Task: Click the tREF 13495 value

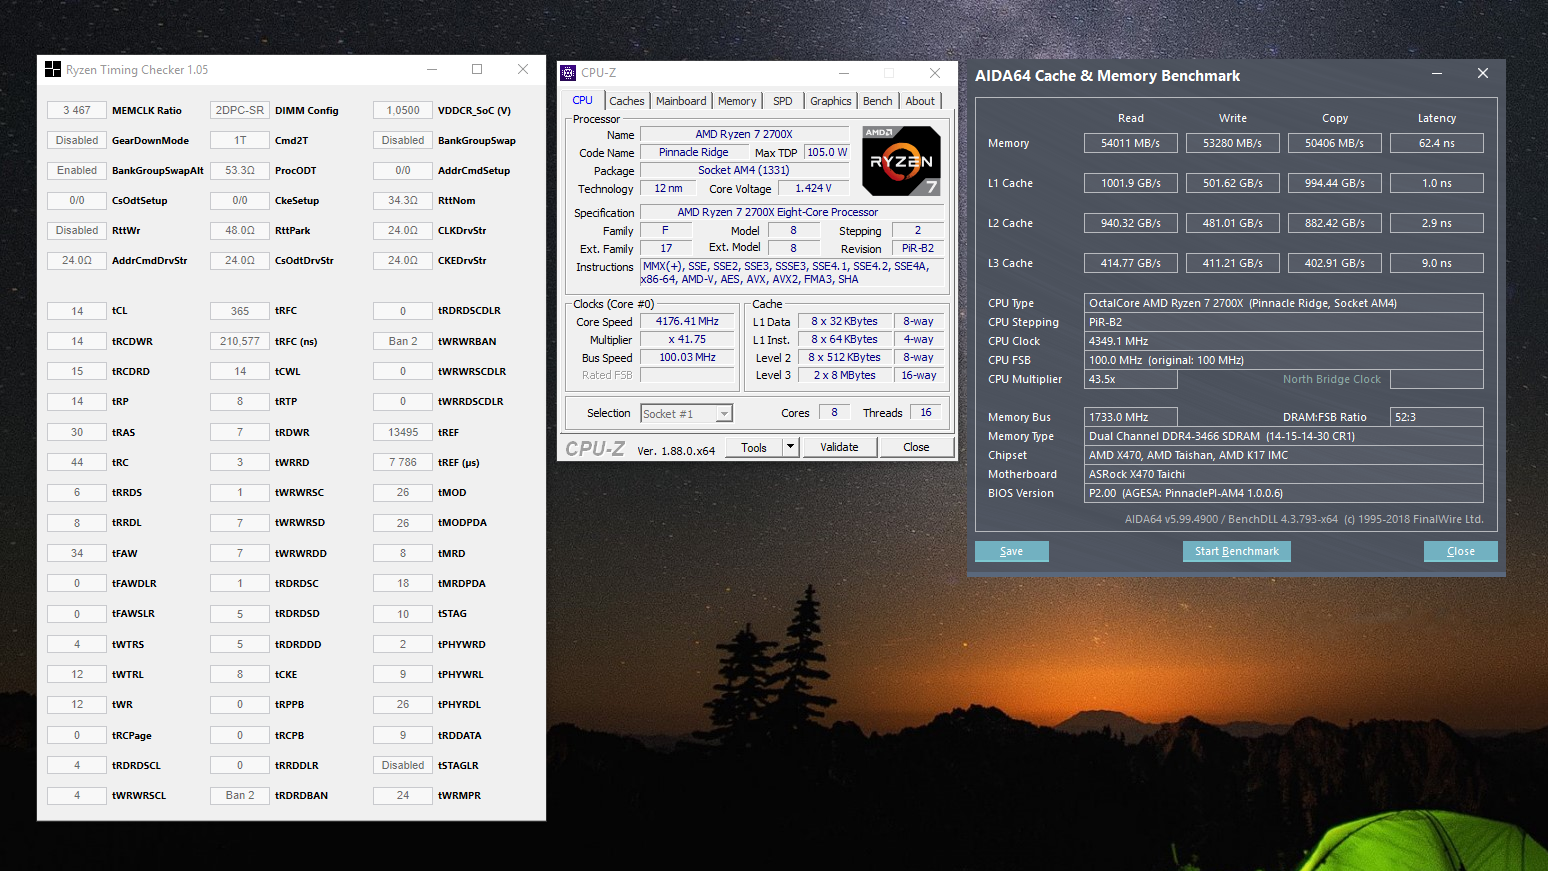Action: 403,432
